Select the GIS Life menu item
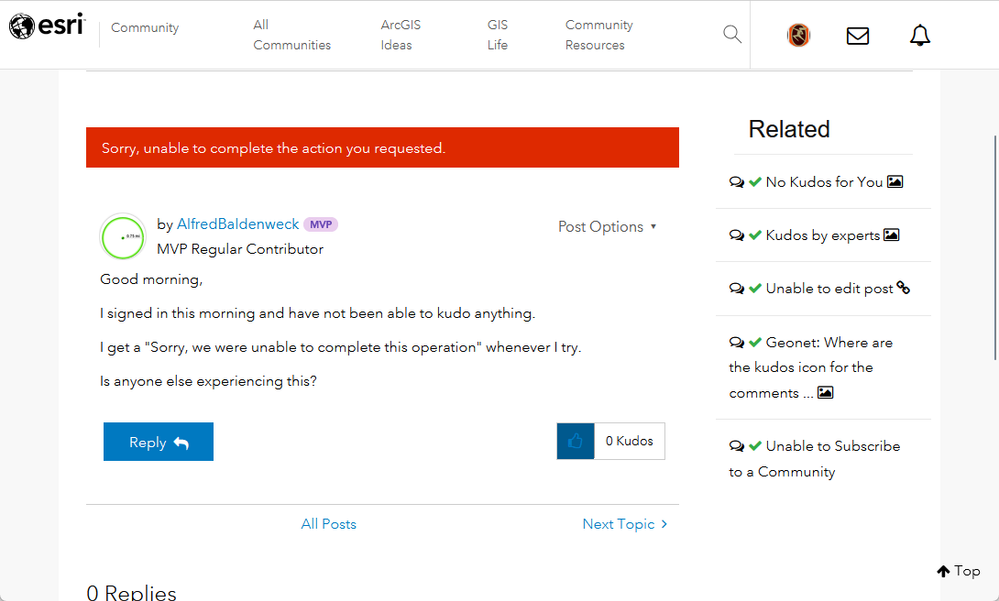This screenshot has width=999, height=601. coord(498,35)
